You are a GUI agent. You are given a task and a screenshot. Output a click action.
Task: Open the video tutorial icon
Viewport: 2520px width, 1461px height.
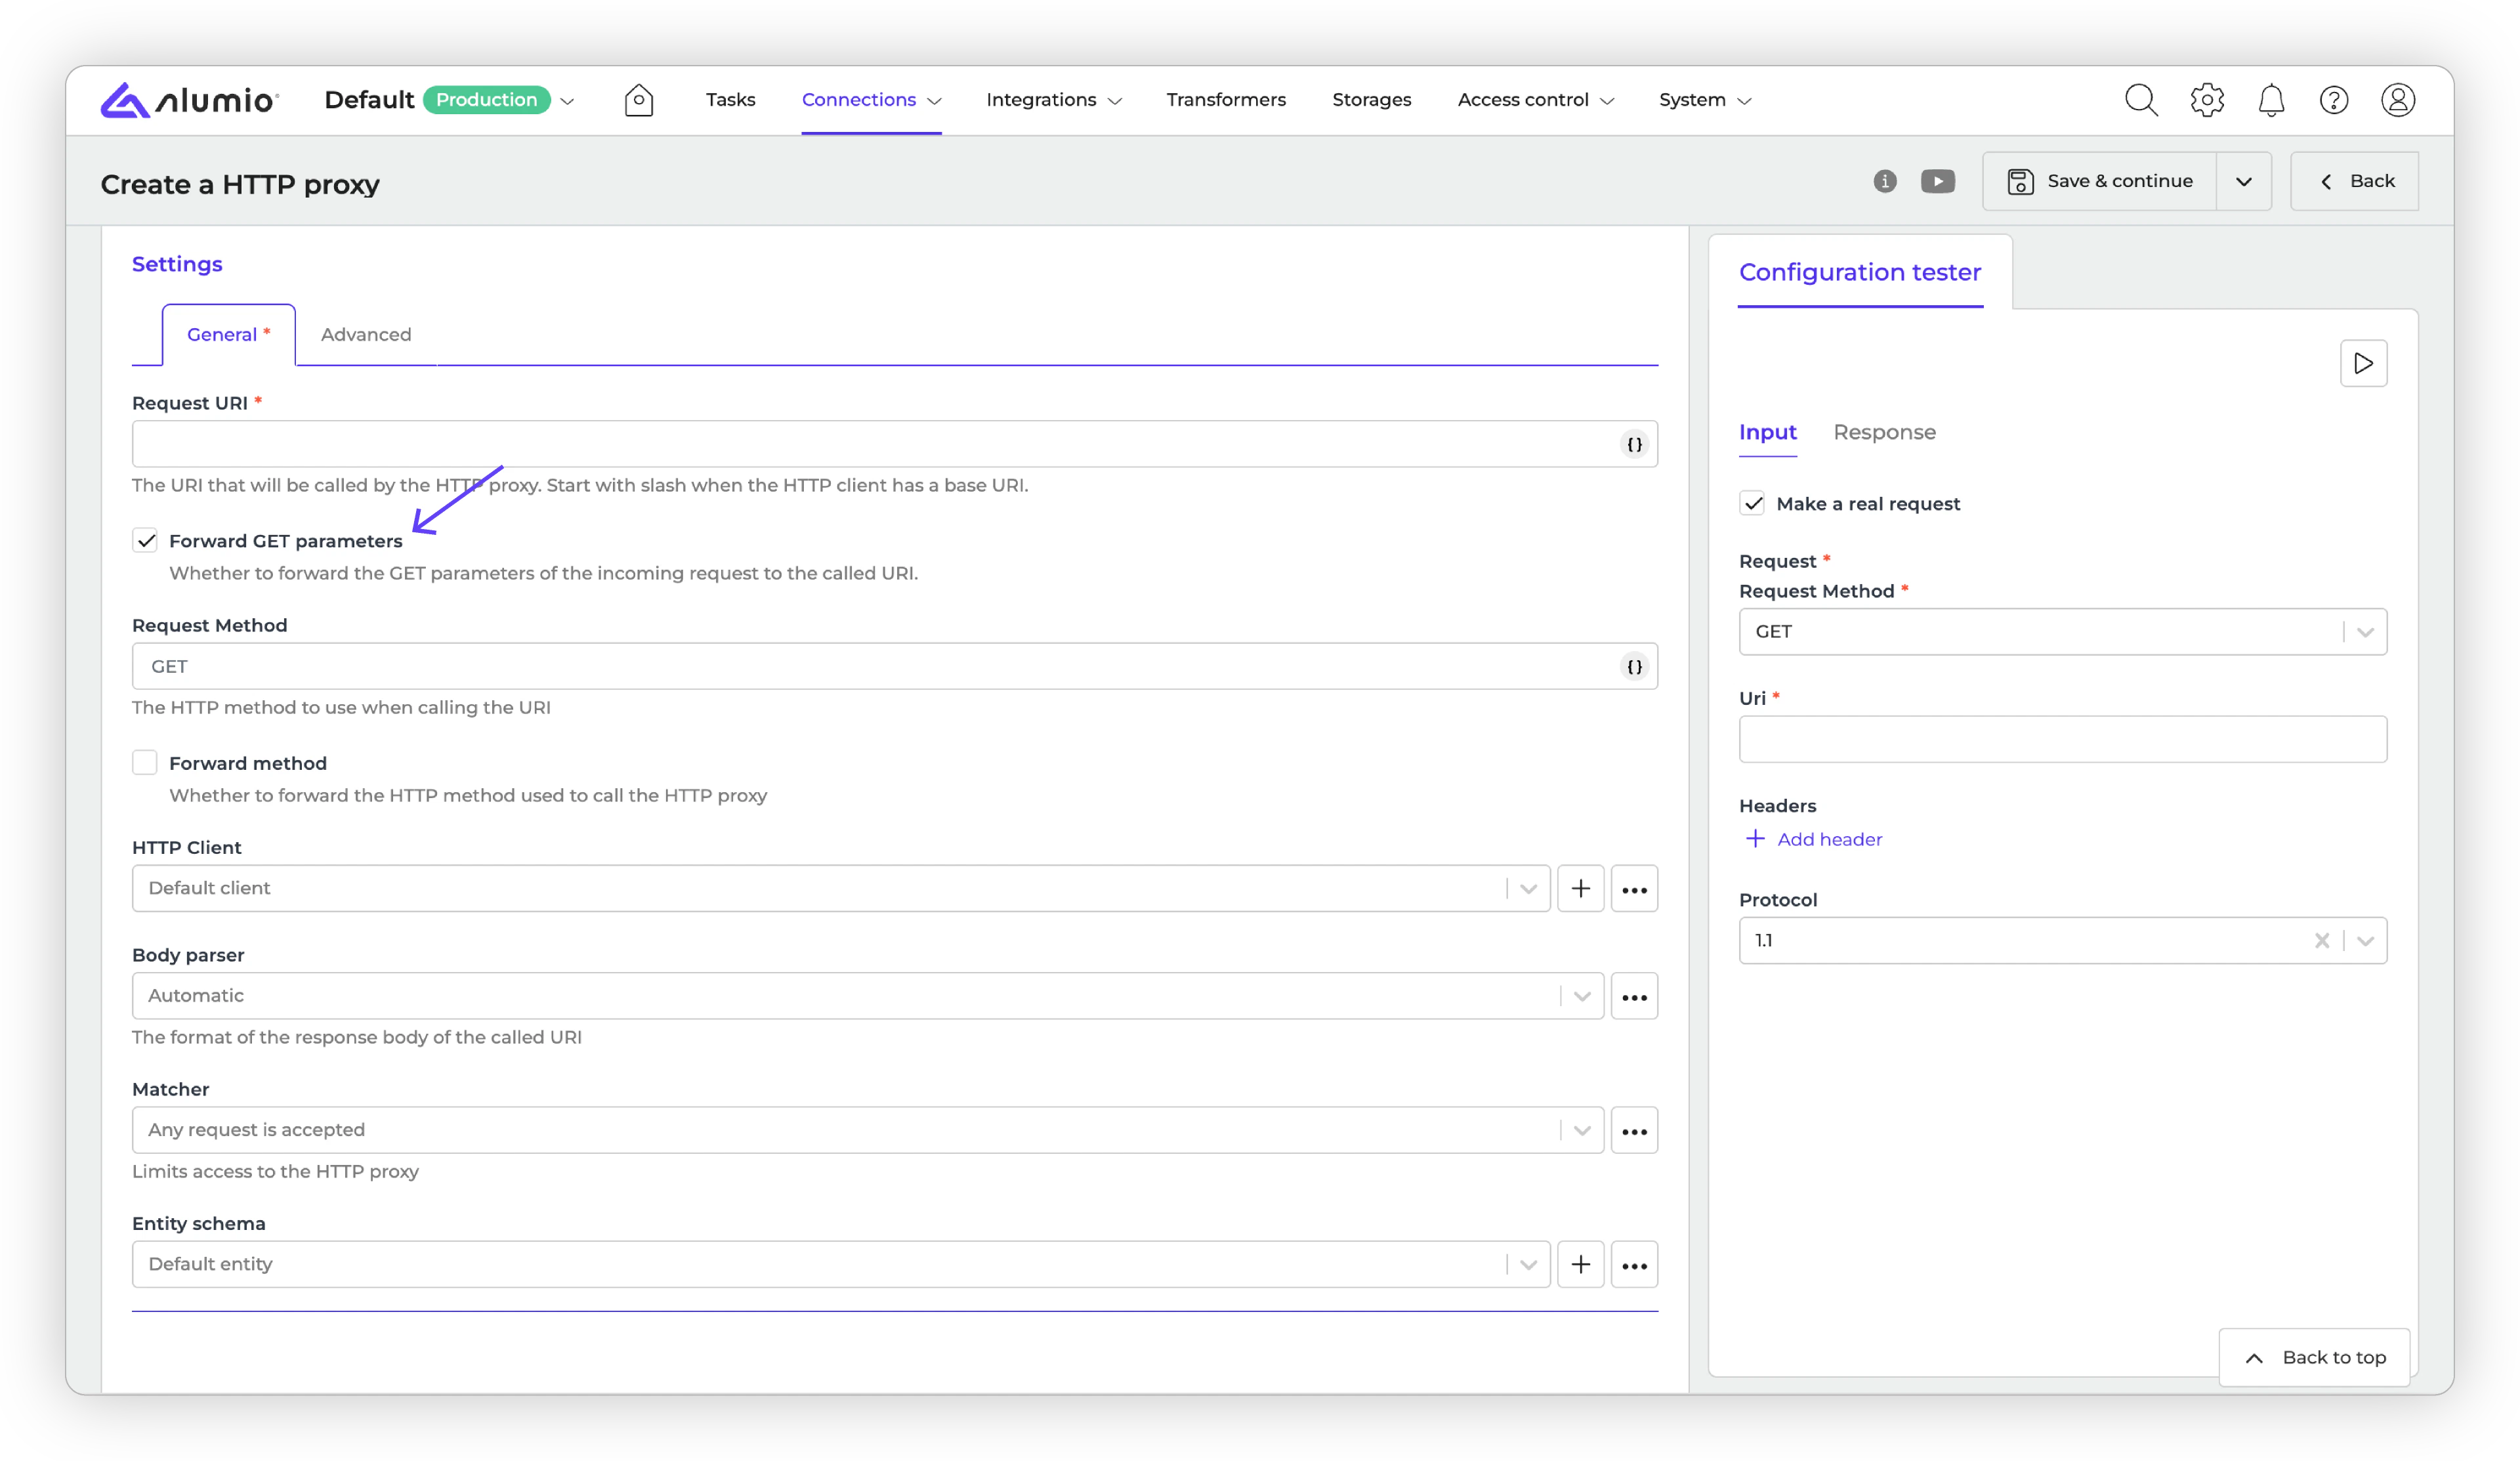[1938, 181]
